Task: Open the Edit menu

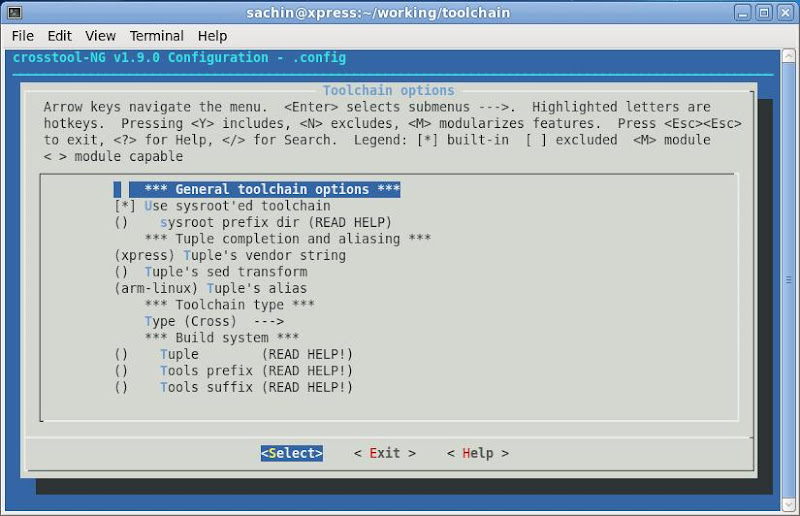Action: click(x=59, y=36)
